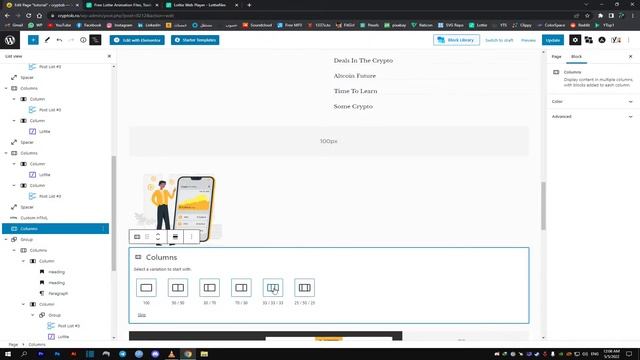Open the VLC cone icon in taskbar
Screen dimensions: 640x360
(171, 354)
